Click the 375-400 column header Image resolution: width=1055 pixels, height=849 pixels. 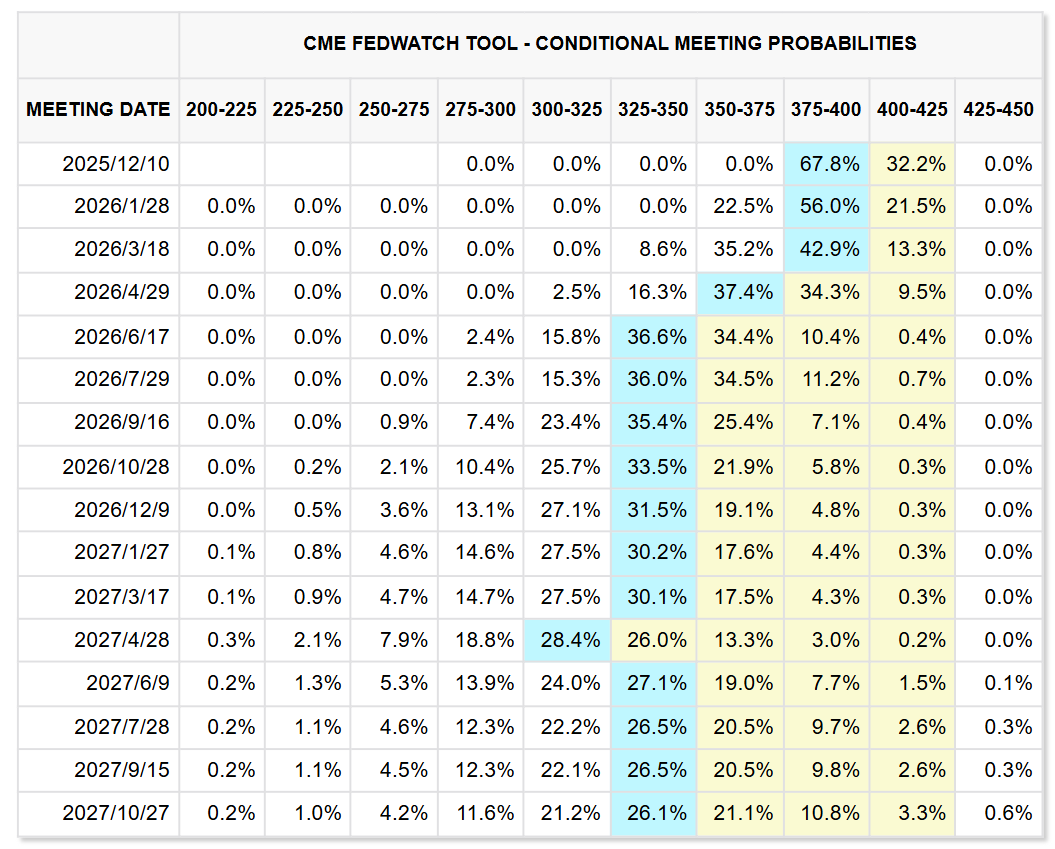tap(825, 109)
